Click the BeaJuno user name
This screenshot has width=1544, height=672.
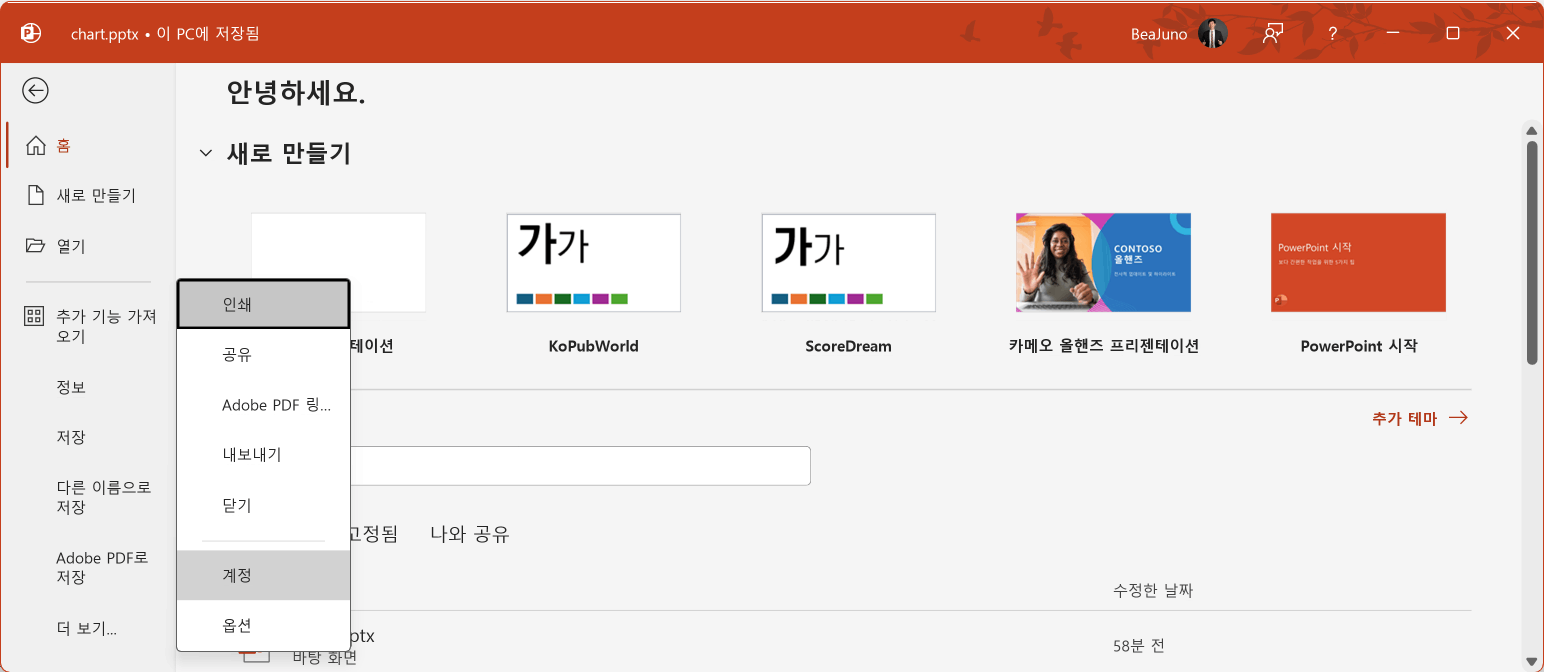coord(1159,34)
